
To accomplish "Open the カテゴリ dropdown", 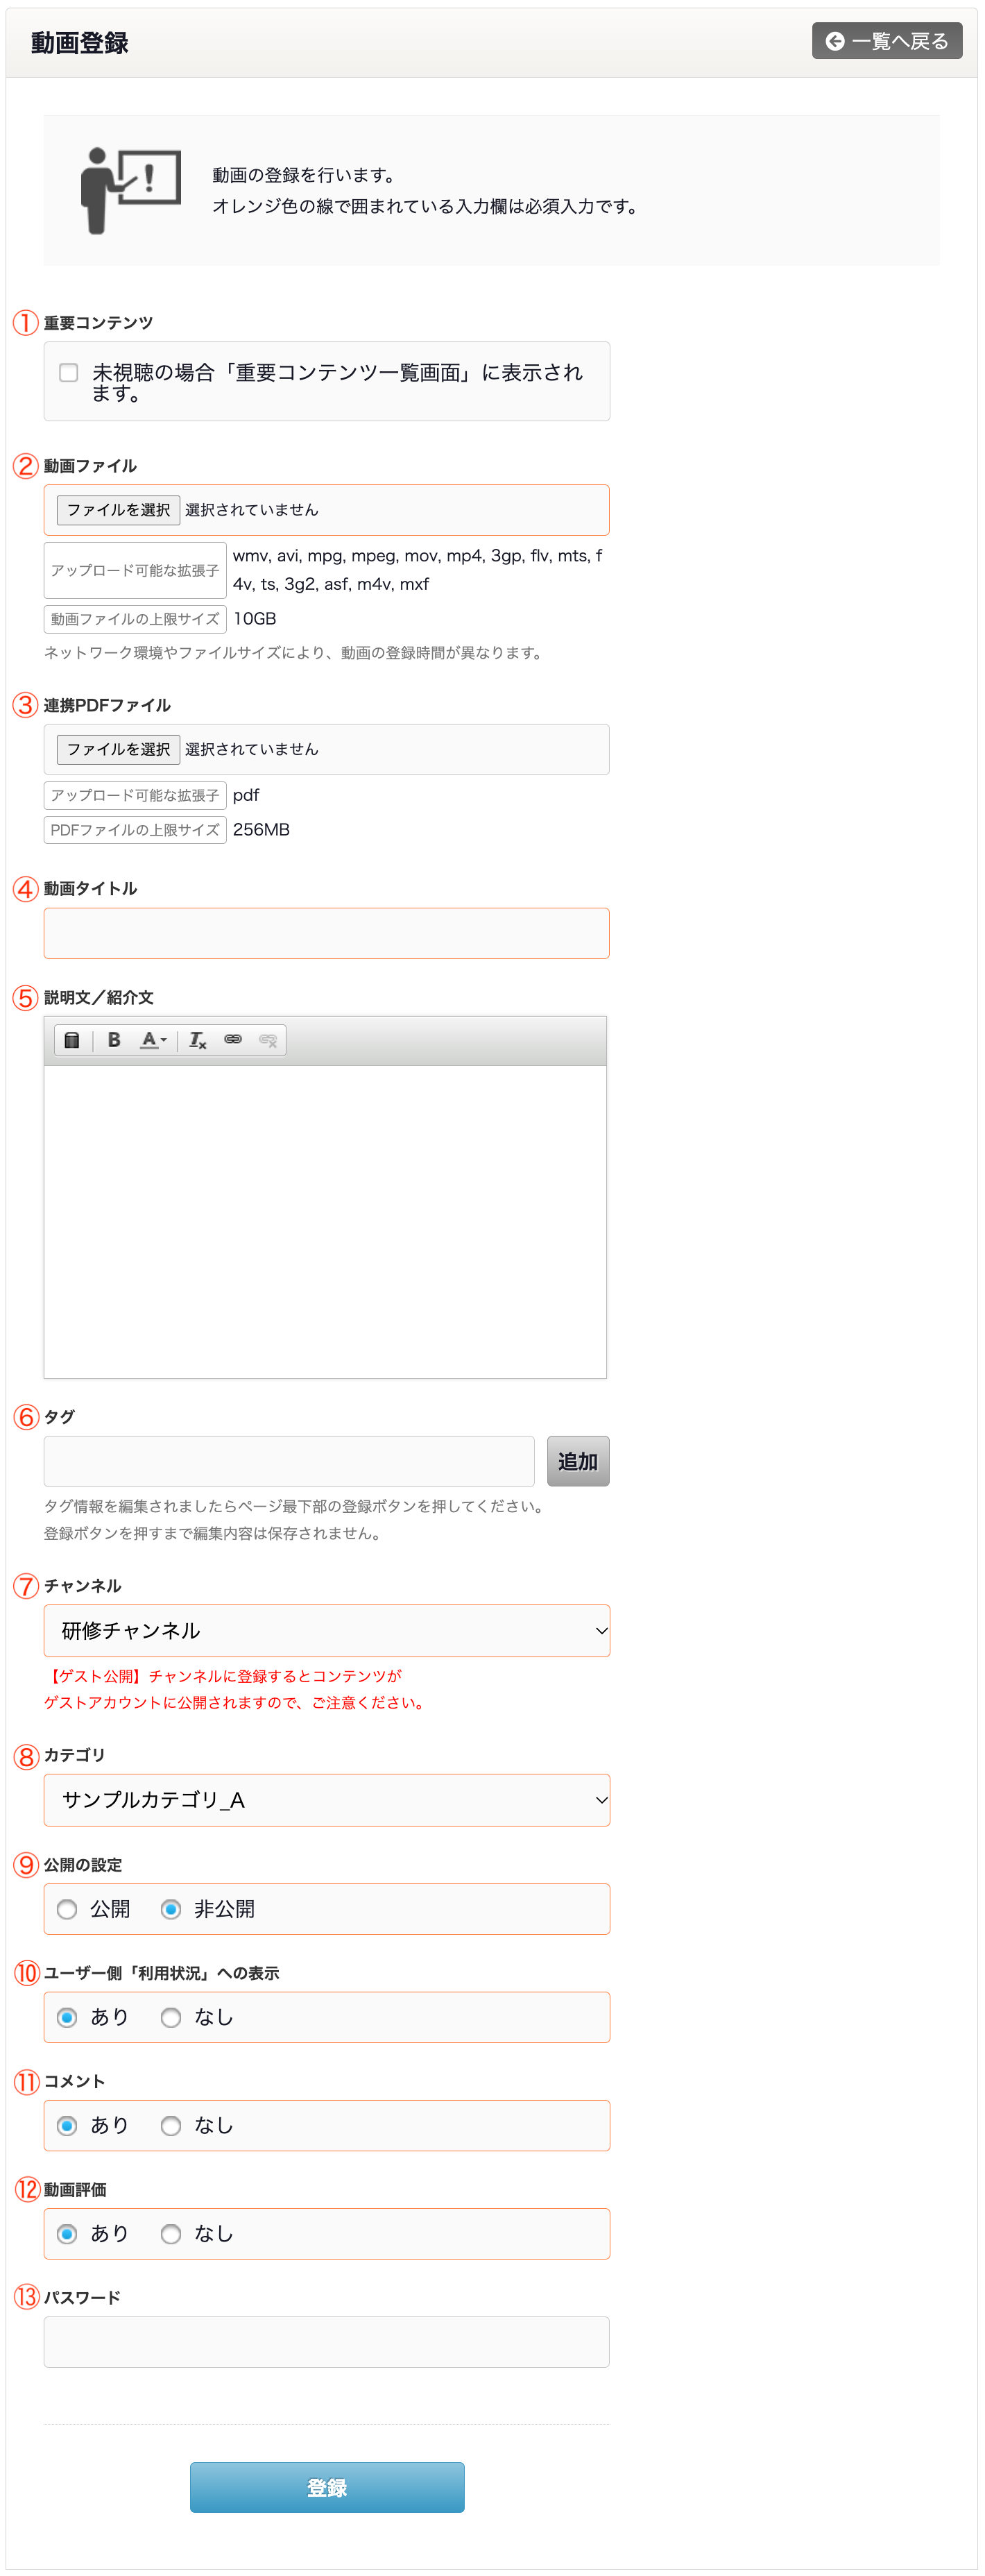I will point(327,1800).
